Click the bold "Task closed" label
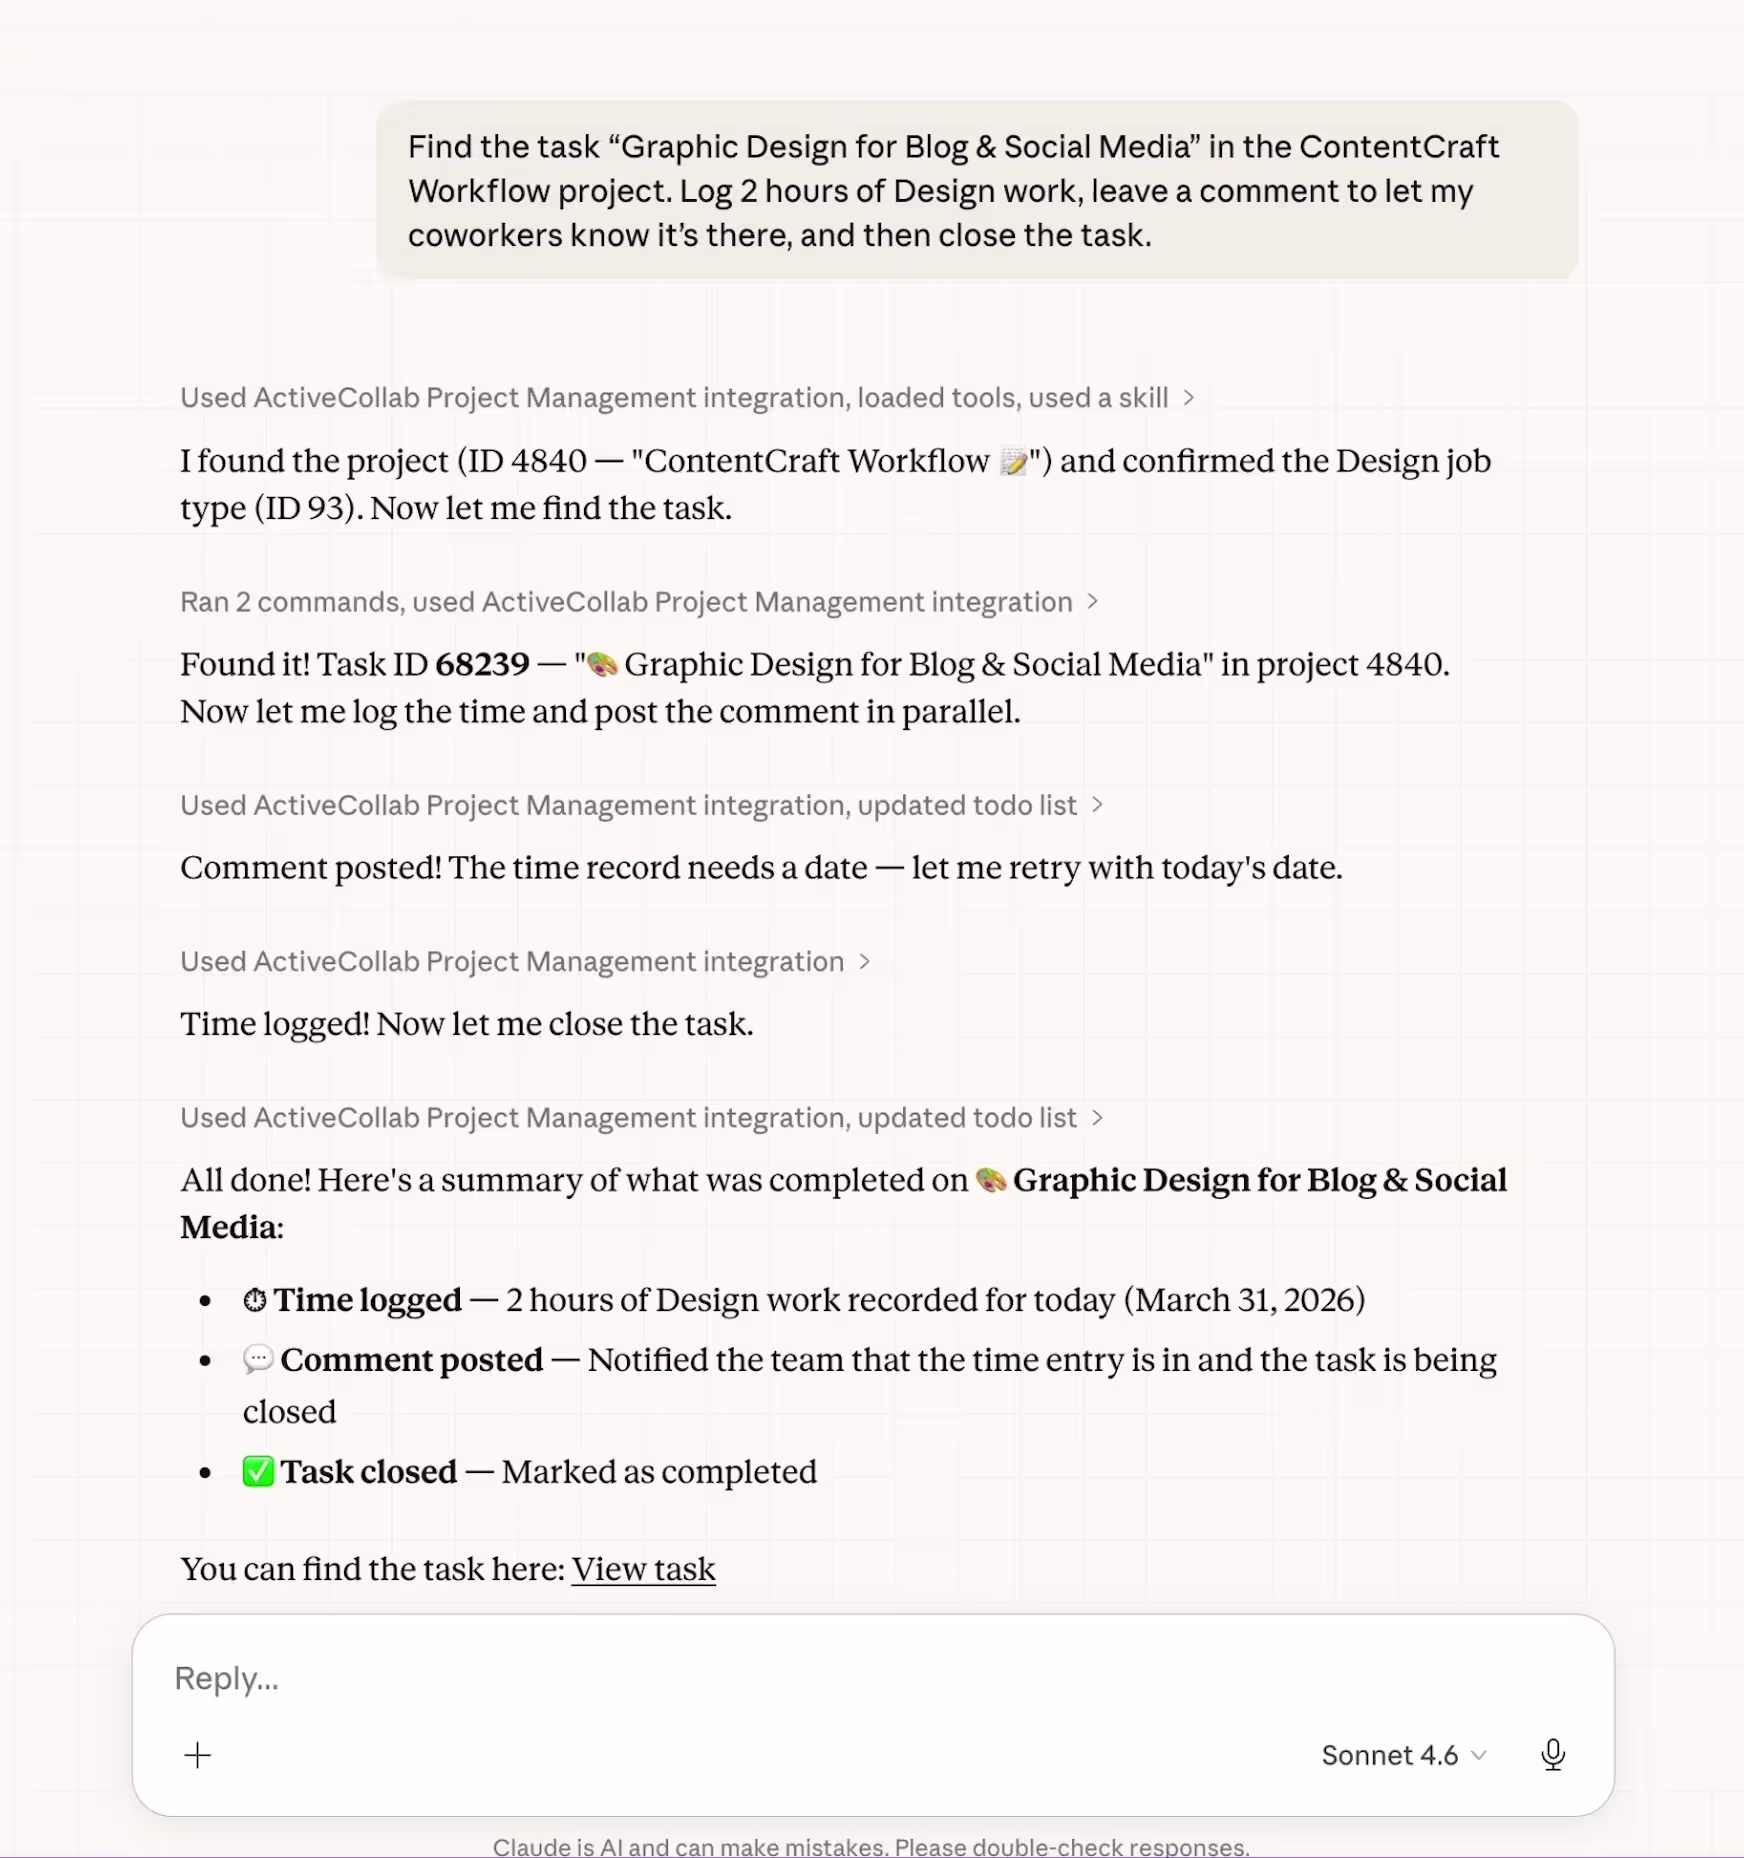The height and width of the screenshot is (1858, 1744). tap(368, 1472)
